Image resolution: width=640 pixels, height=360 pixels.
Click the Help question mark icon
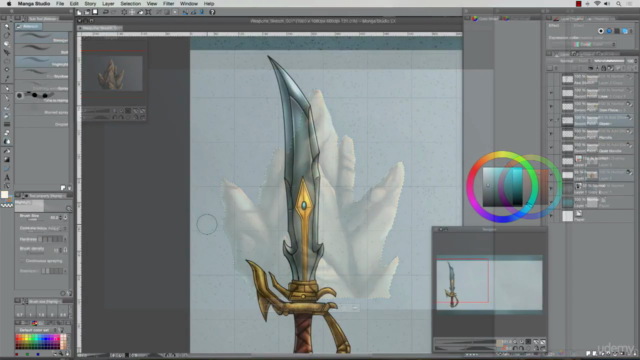click(x=212, y=12)
